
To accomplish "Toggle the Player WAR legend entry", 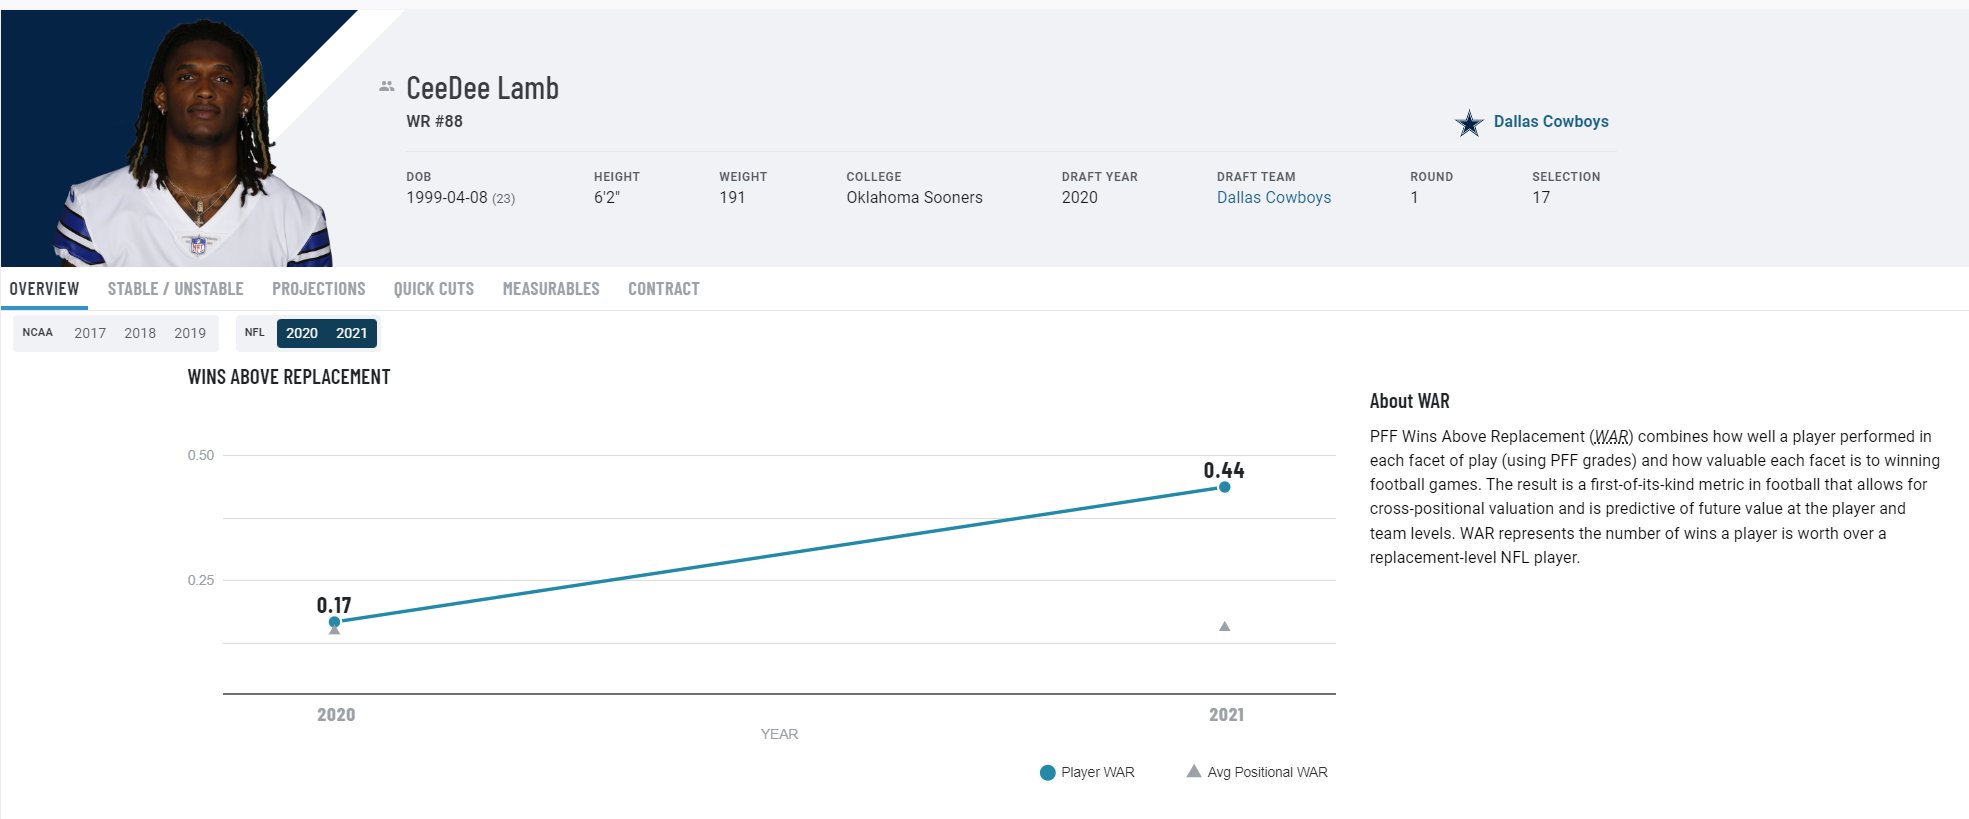I will [1087, 772].
